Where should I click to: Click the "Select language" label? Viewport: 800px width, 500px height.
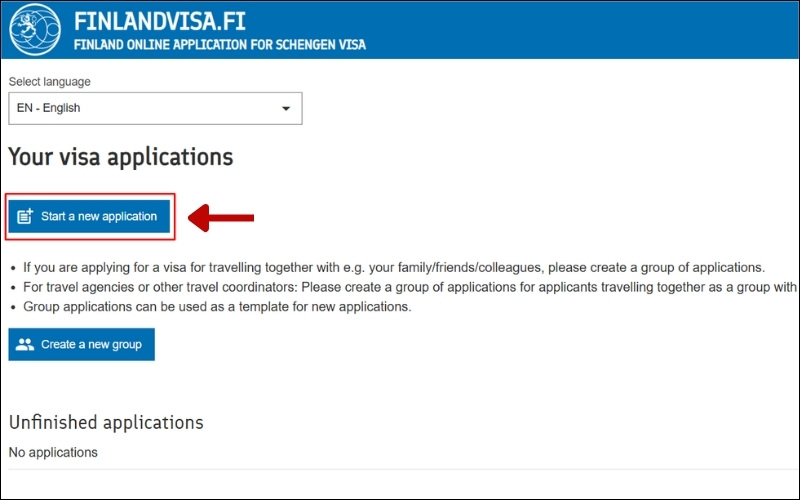point(49,82)
